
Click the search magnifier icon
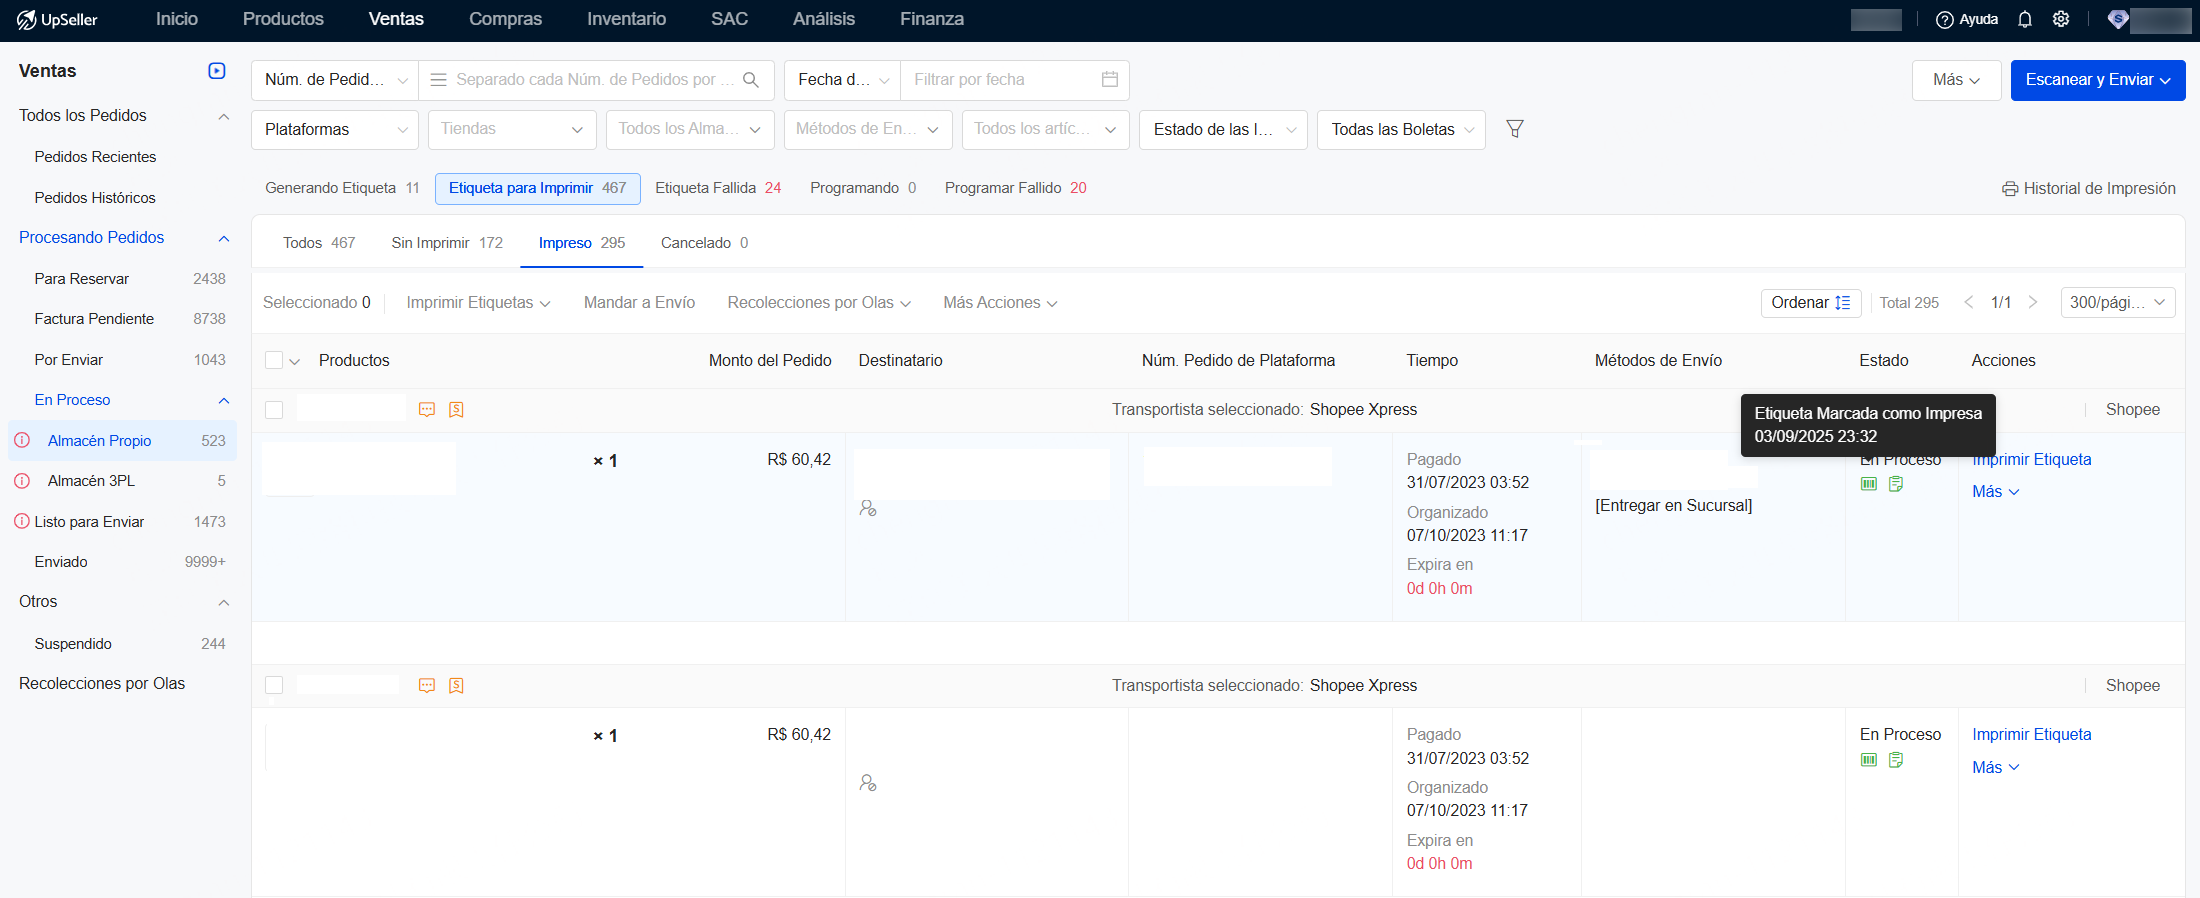click(x=751, y=80)
